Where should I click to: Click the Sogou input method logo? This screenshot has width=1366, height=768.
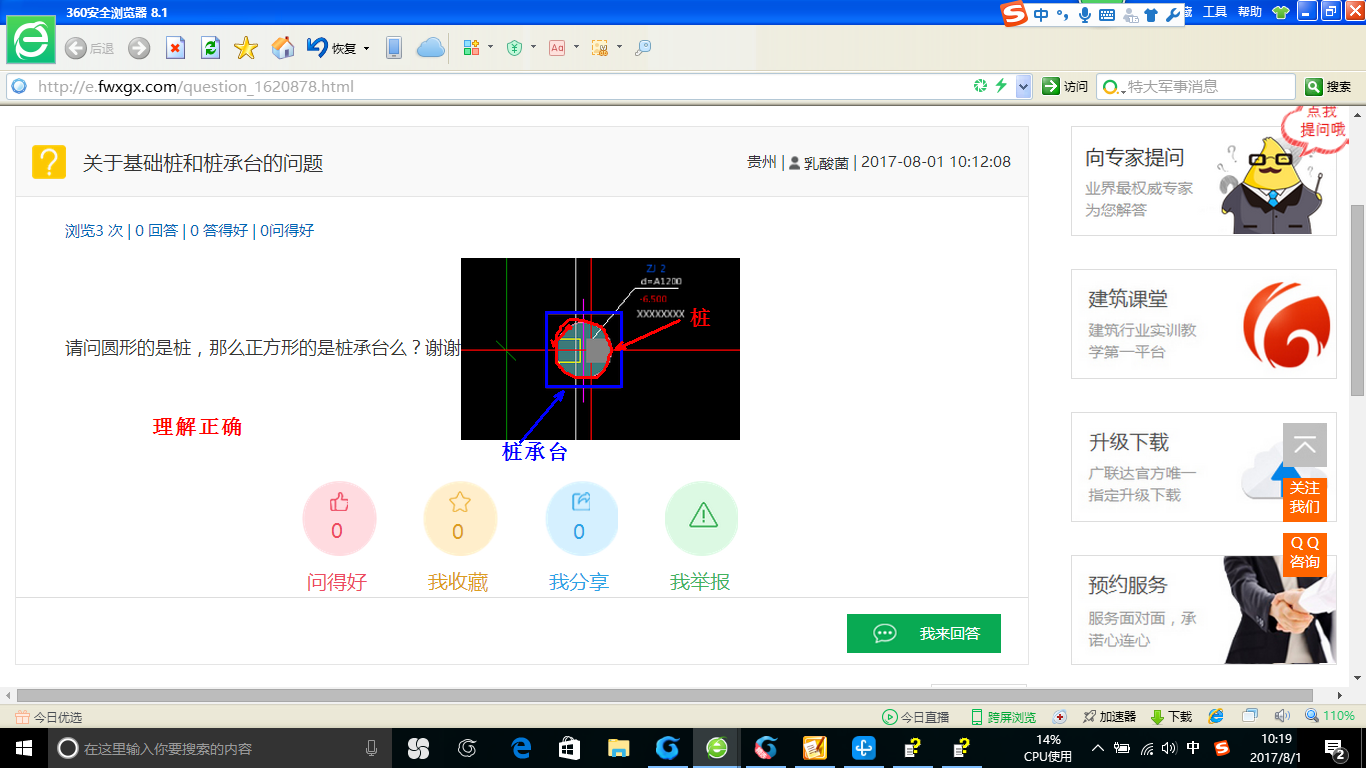click(1015, 14)
